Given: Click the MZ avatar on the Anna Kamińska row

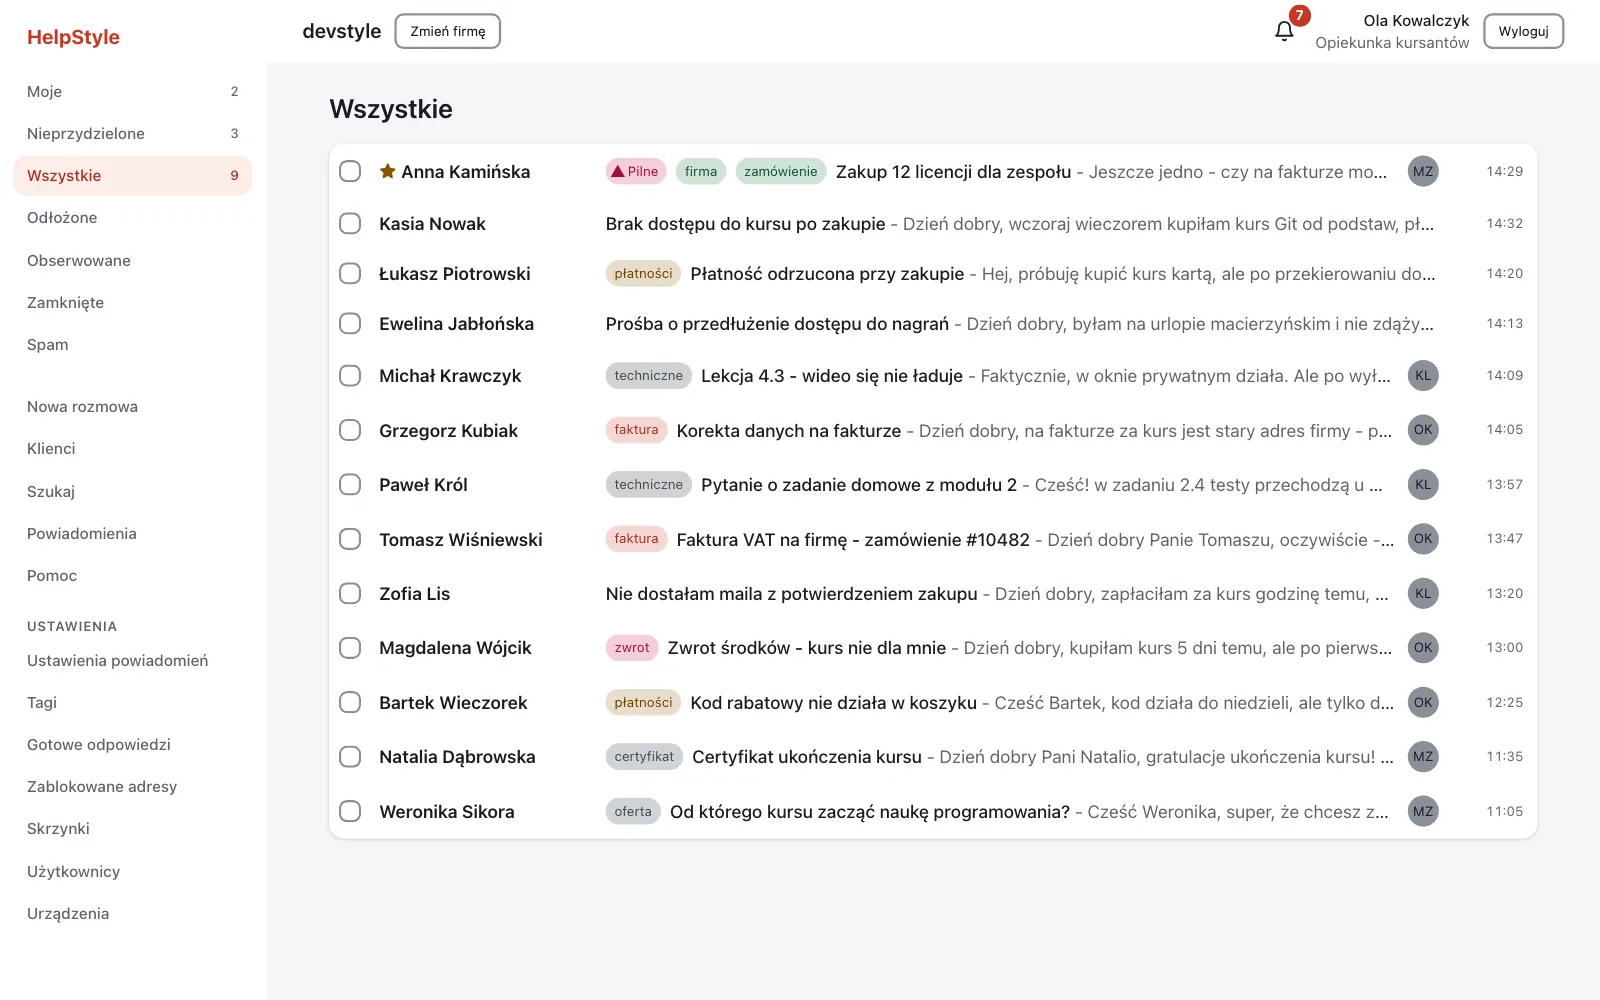Looking at the screenshot, I should tap(1423, 171).
